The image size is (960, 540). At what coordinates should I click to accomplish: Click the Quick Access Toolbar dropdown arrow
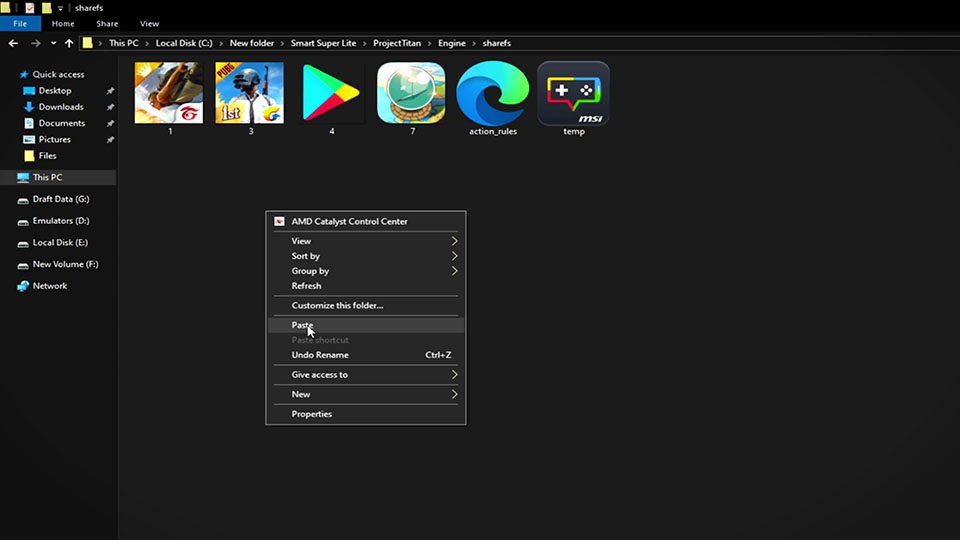pos(60,8)
